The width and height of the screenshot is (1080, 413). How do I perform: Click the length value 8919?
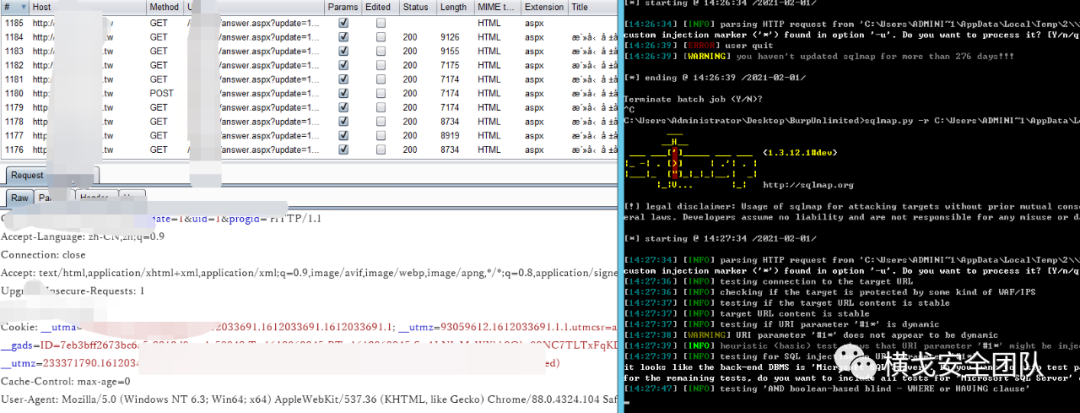click(450, 136)
